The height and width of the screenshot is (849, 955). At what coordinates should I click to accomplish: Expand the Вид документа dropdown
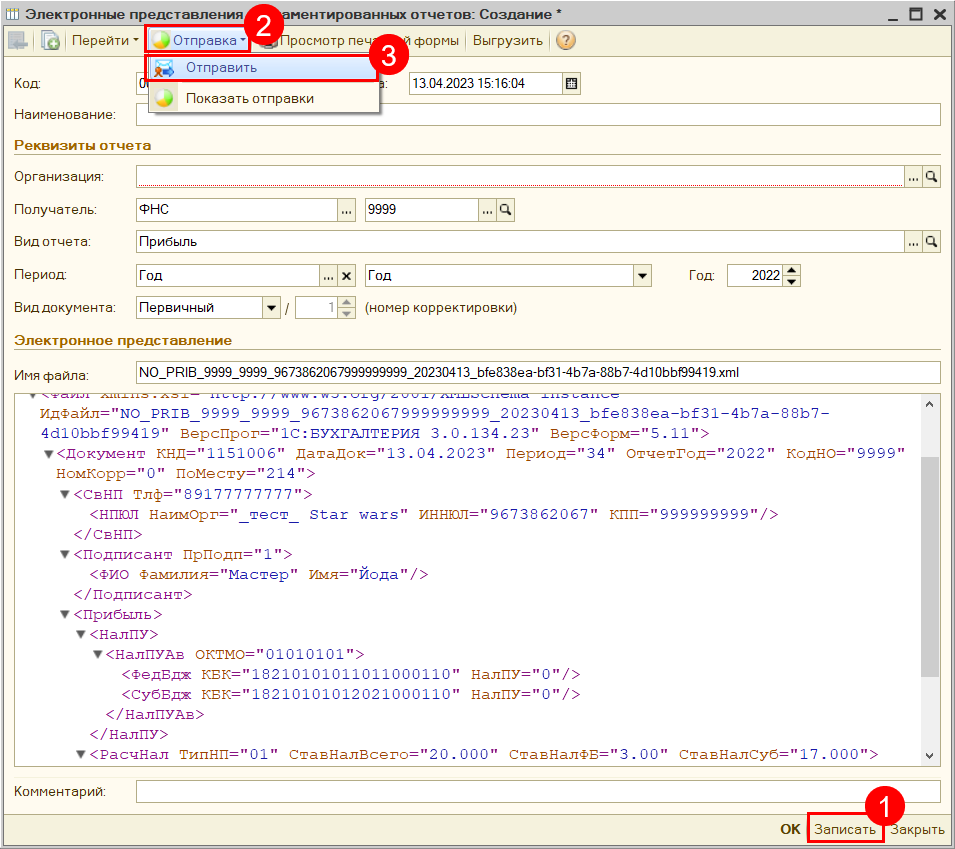[x=271, y=308]
